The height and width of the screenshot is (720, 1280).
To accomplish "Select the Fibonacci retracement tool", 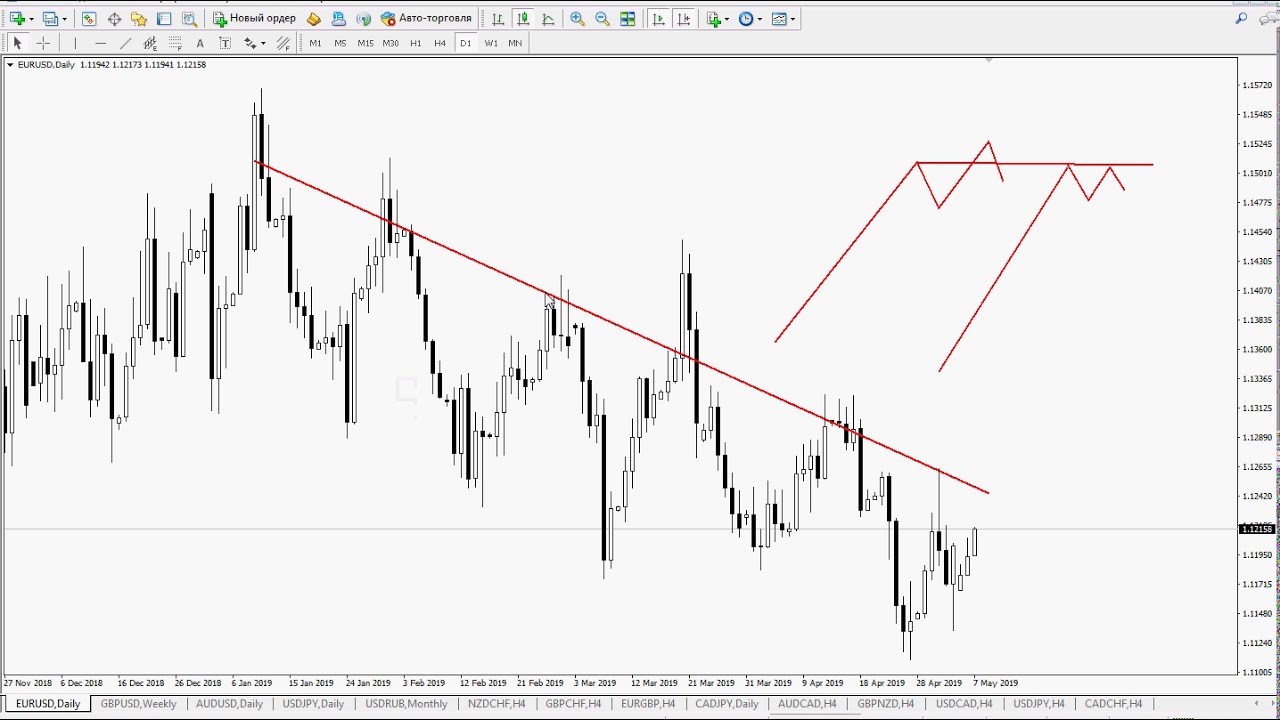I will pos(175,43).
